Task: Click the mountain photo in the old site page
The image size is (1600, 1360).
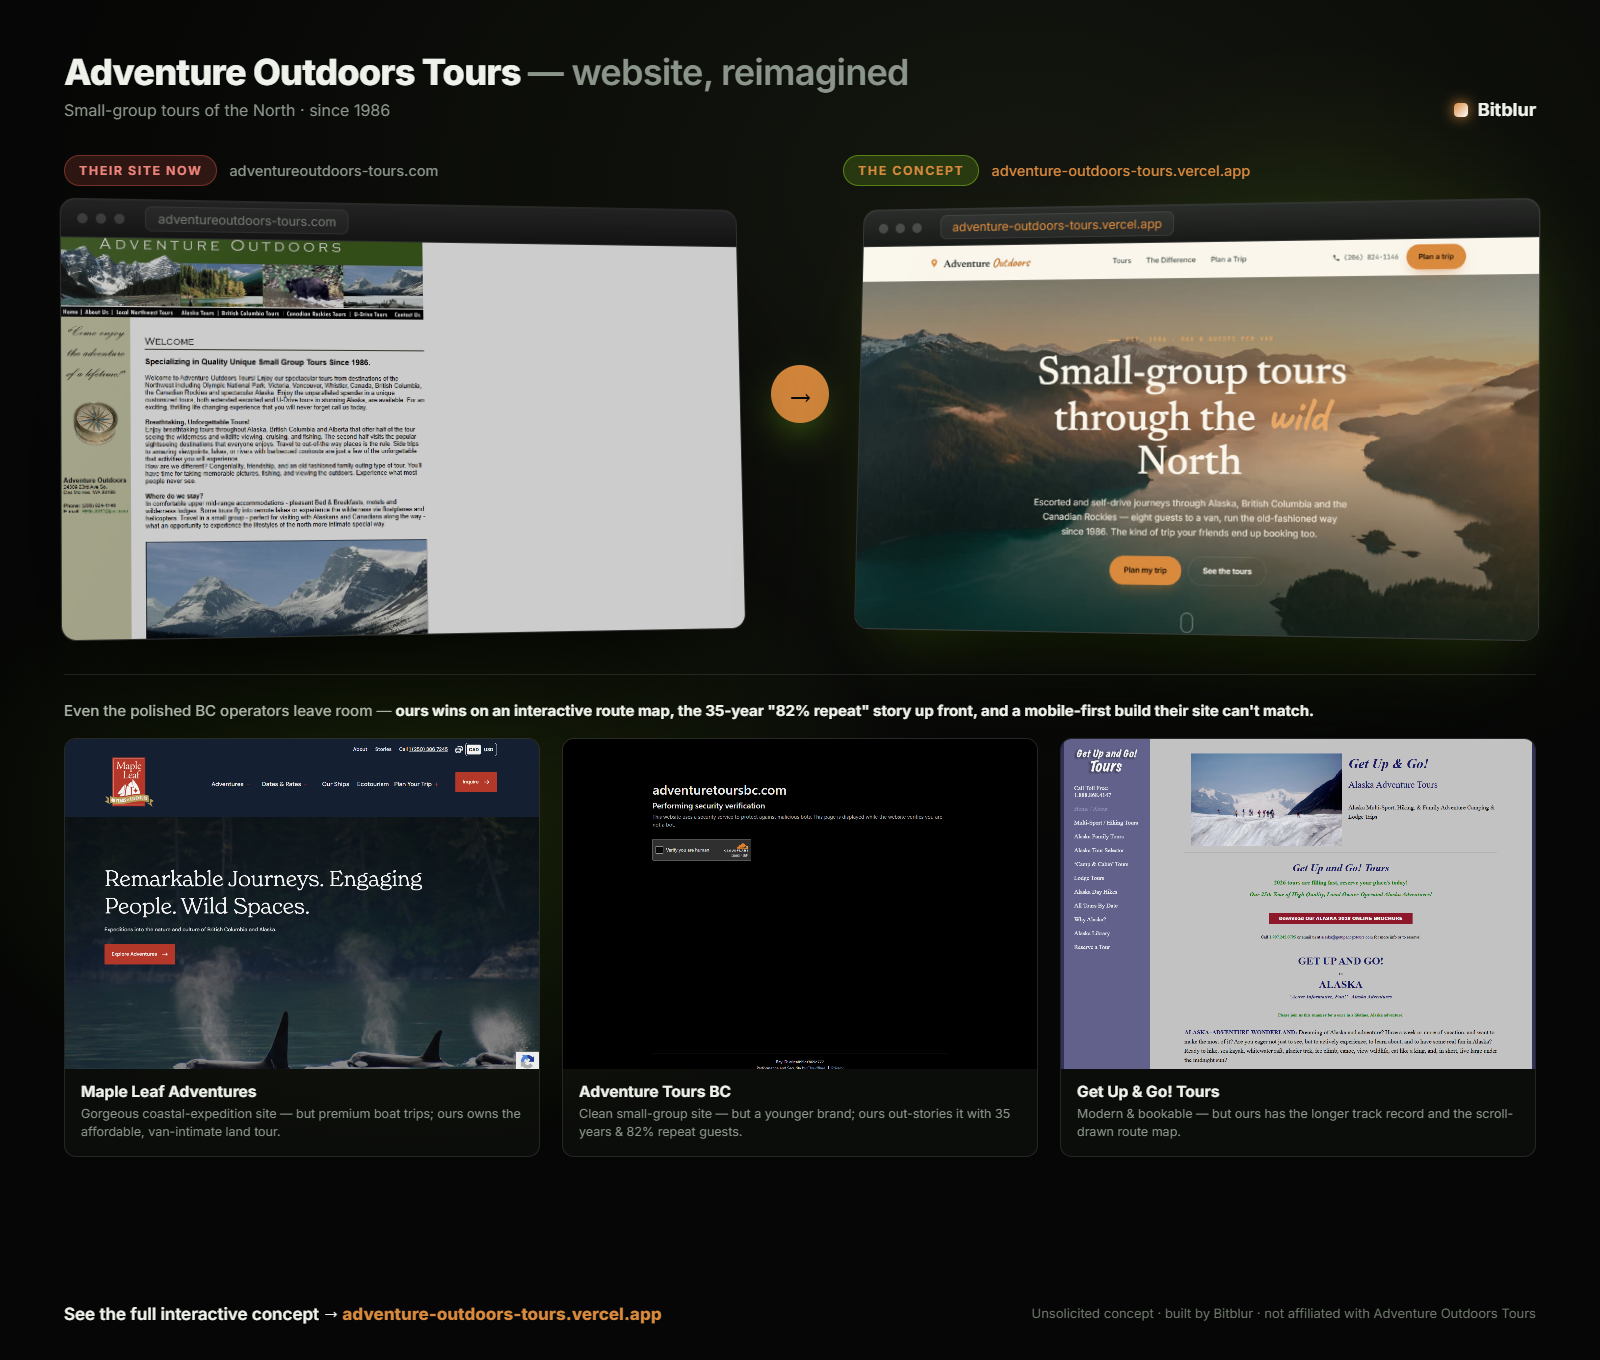Action: point(287,587)
